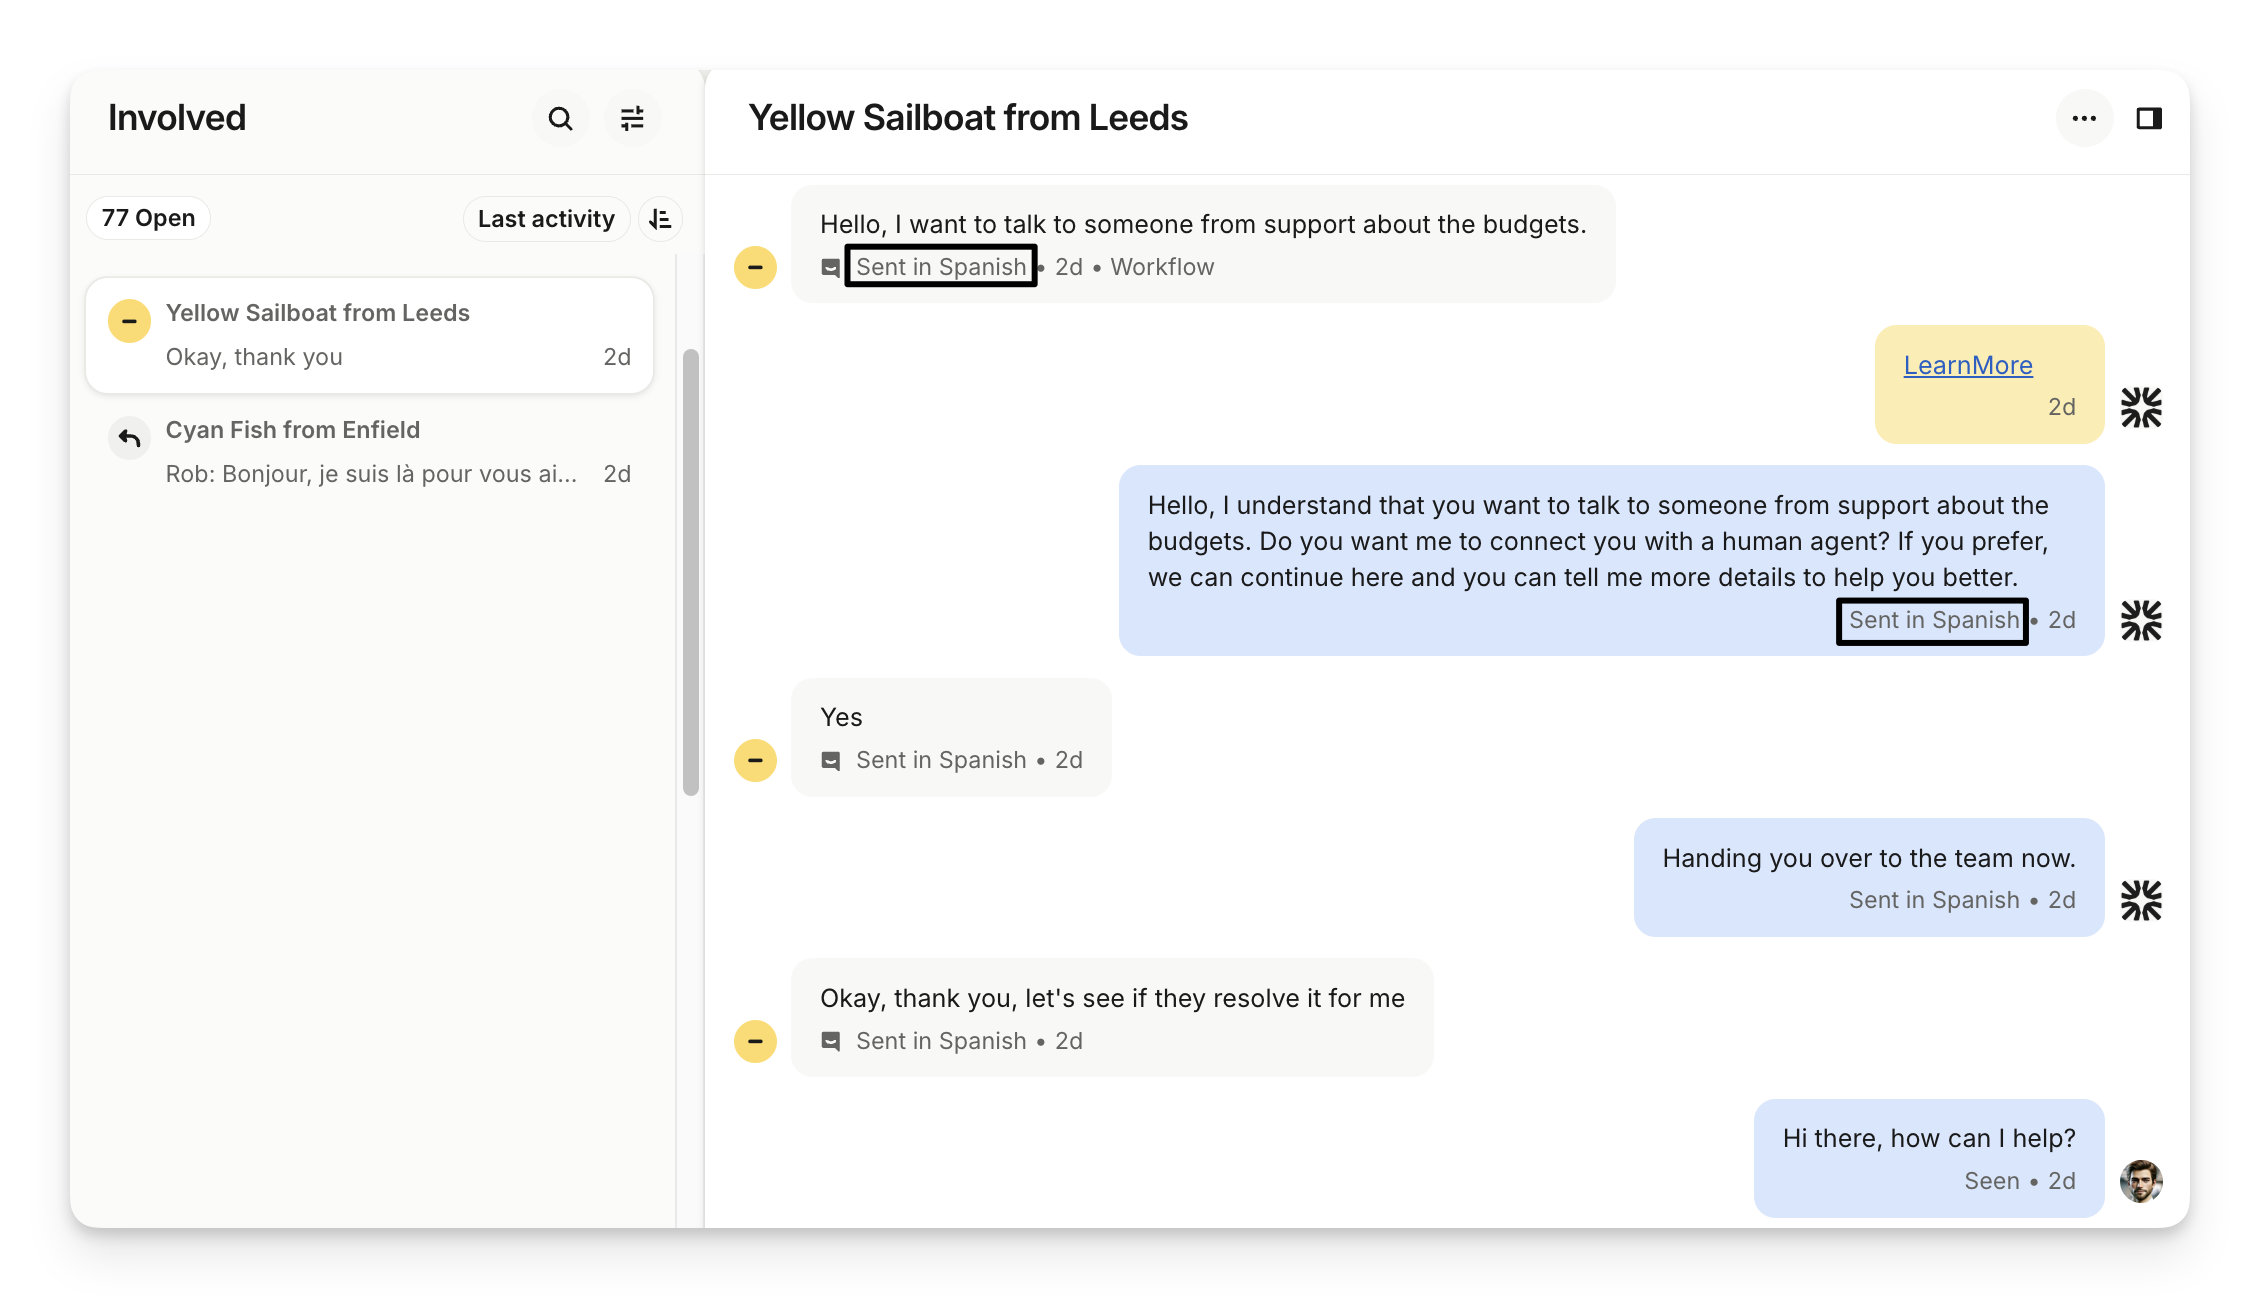Open the inbox filter sliders icon
The image size is (2260, 1298).
pyautogui.click(x=632, y=119)
